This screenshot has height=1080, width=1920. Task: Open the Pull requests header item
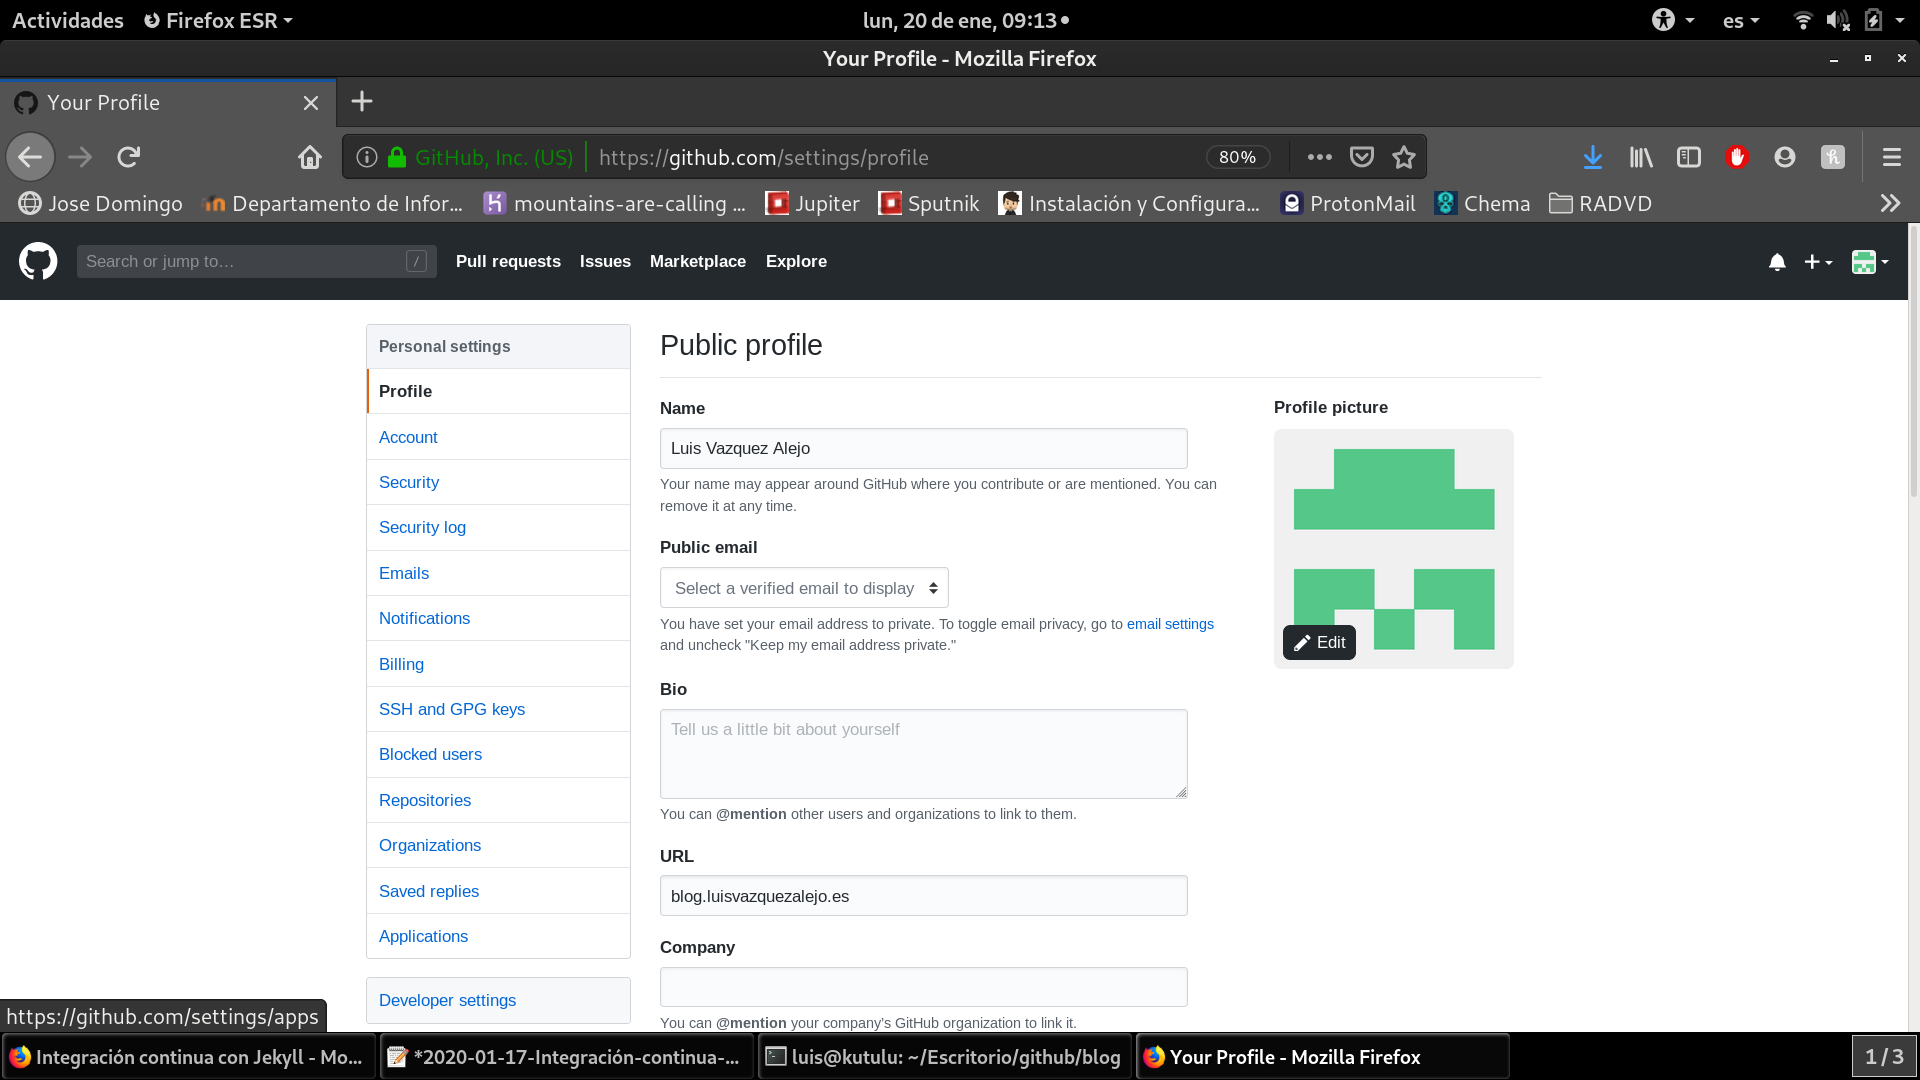[508, 261]
